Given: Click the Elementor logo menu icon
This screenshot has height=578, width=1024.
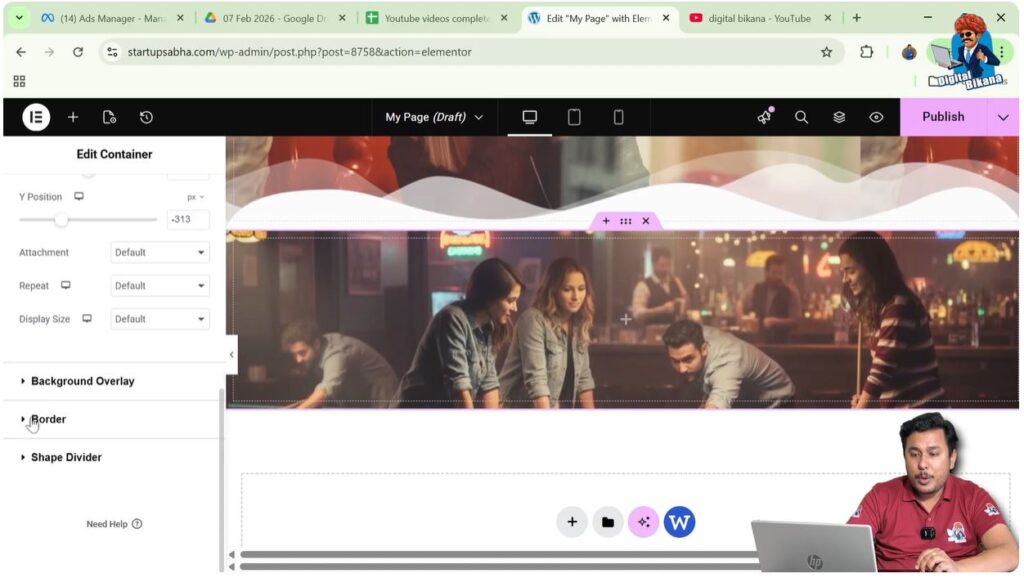Looking at the screenshot, I should [36, 117].
